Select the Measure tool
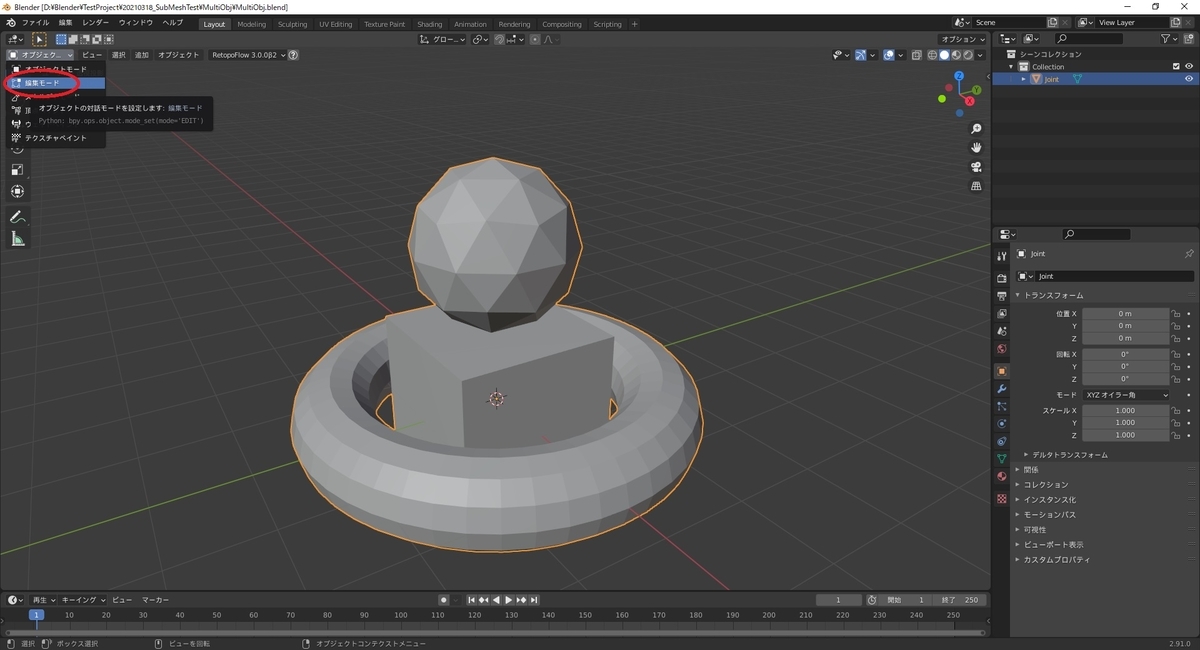The height and width of the screenshot is (650, 1200). click(x=17, y=239)
